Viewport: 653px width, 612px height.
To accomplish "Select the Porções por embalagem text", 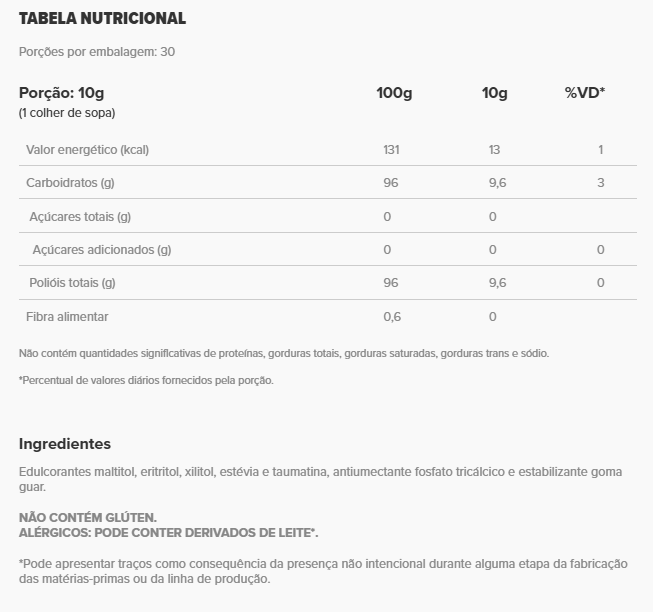I will 97,52.
